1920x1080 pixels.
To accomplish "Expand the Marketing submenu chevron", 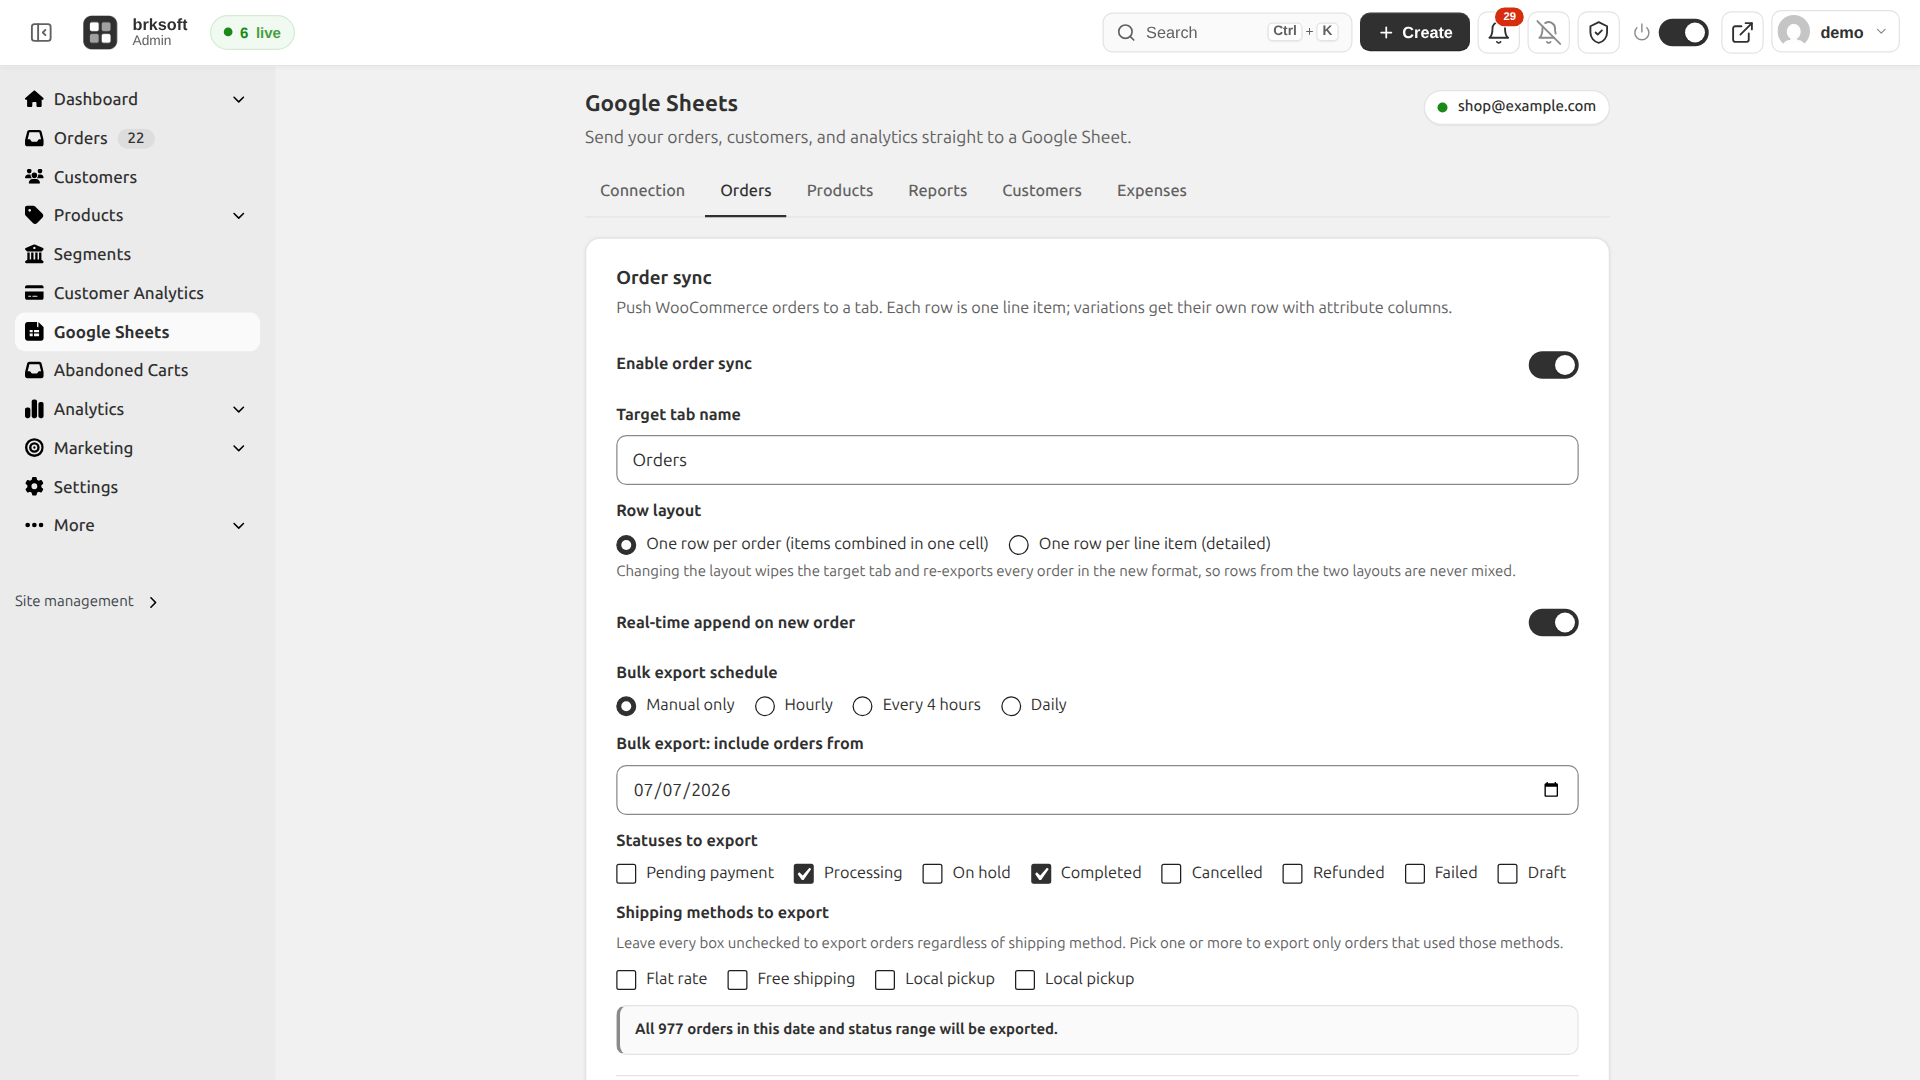I will [239, 448].
